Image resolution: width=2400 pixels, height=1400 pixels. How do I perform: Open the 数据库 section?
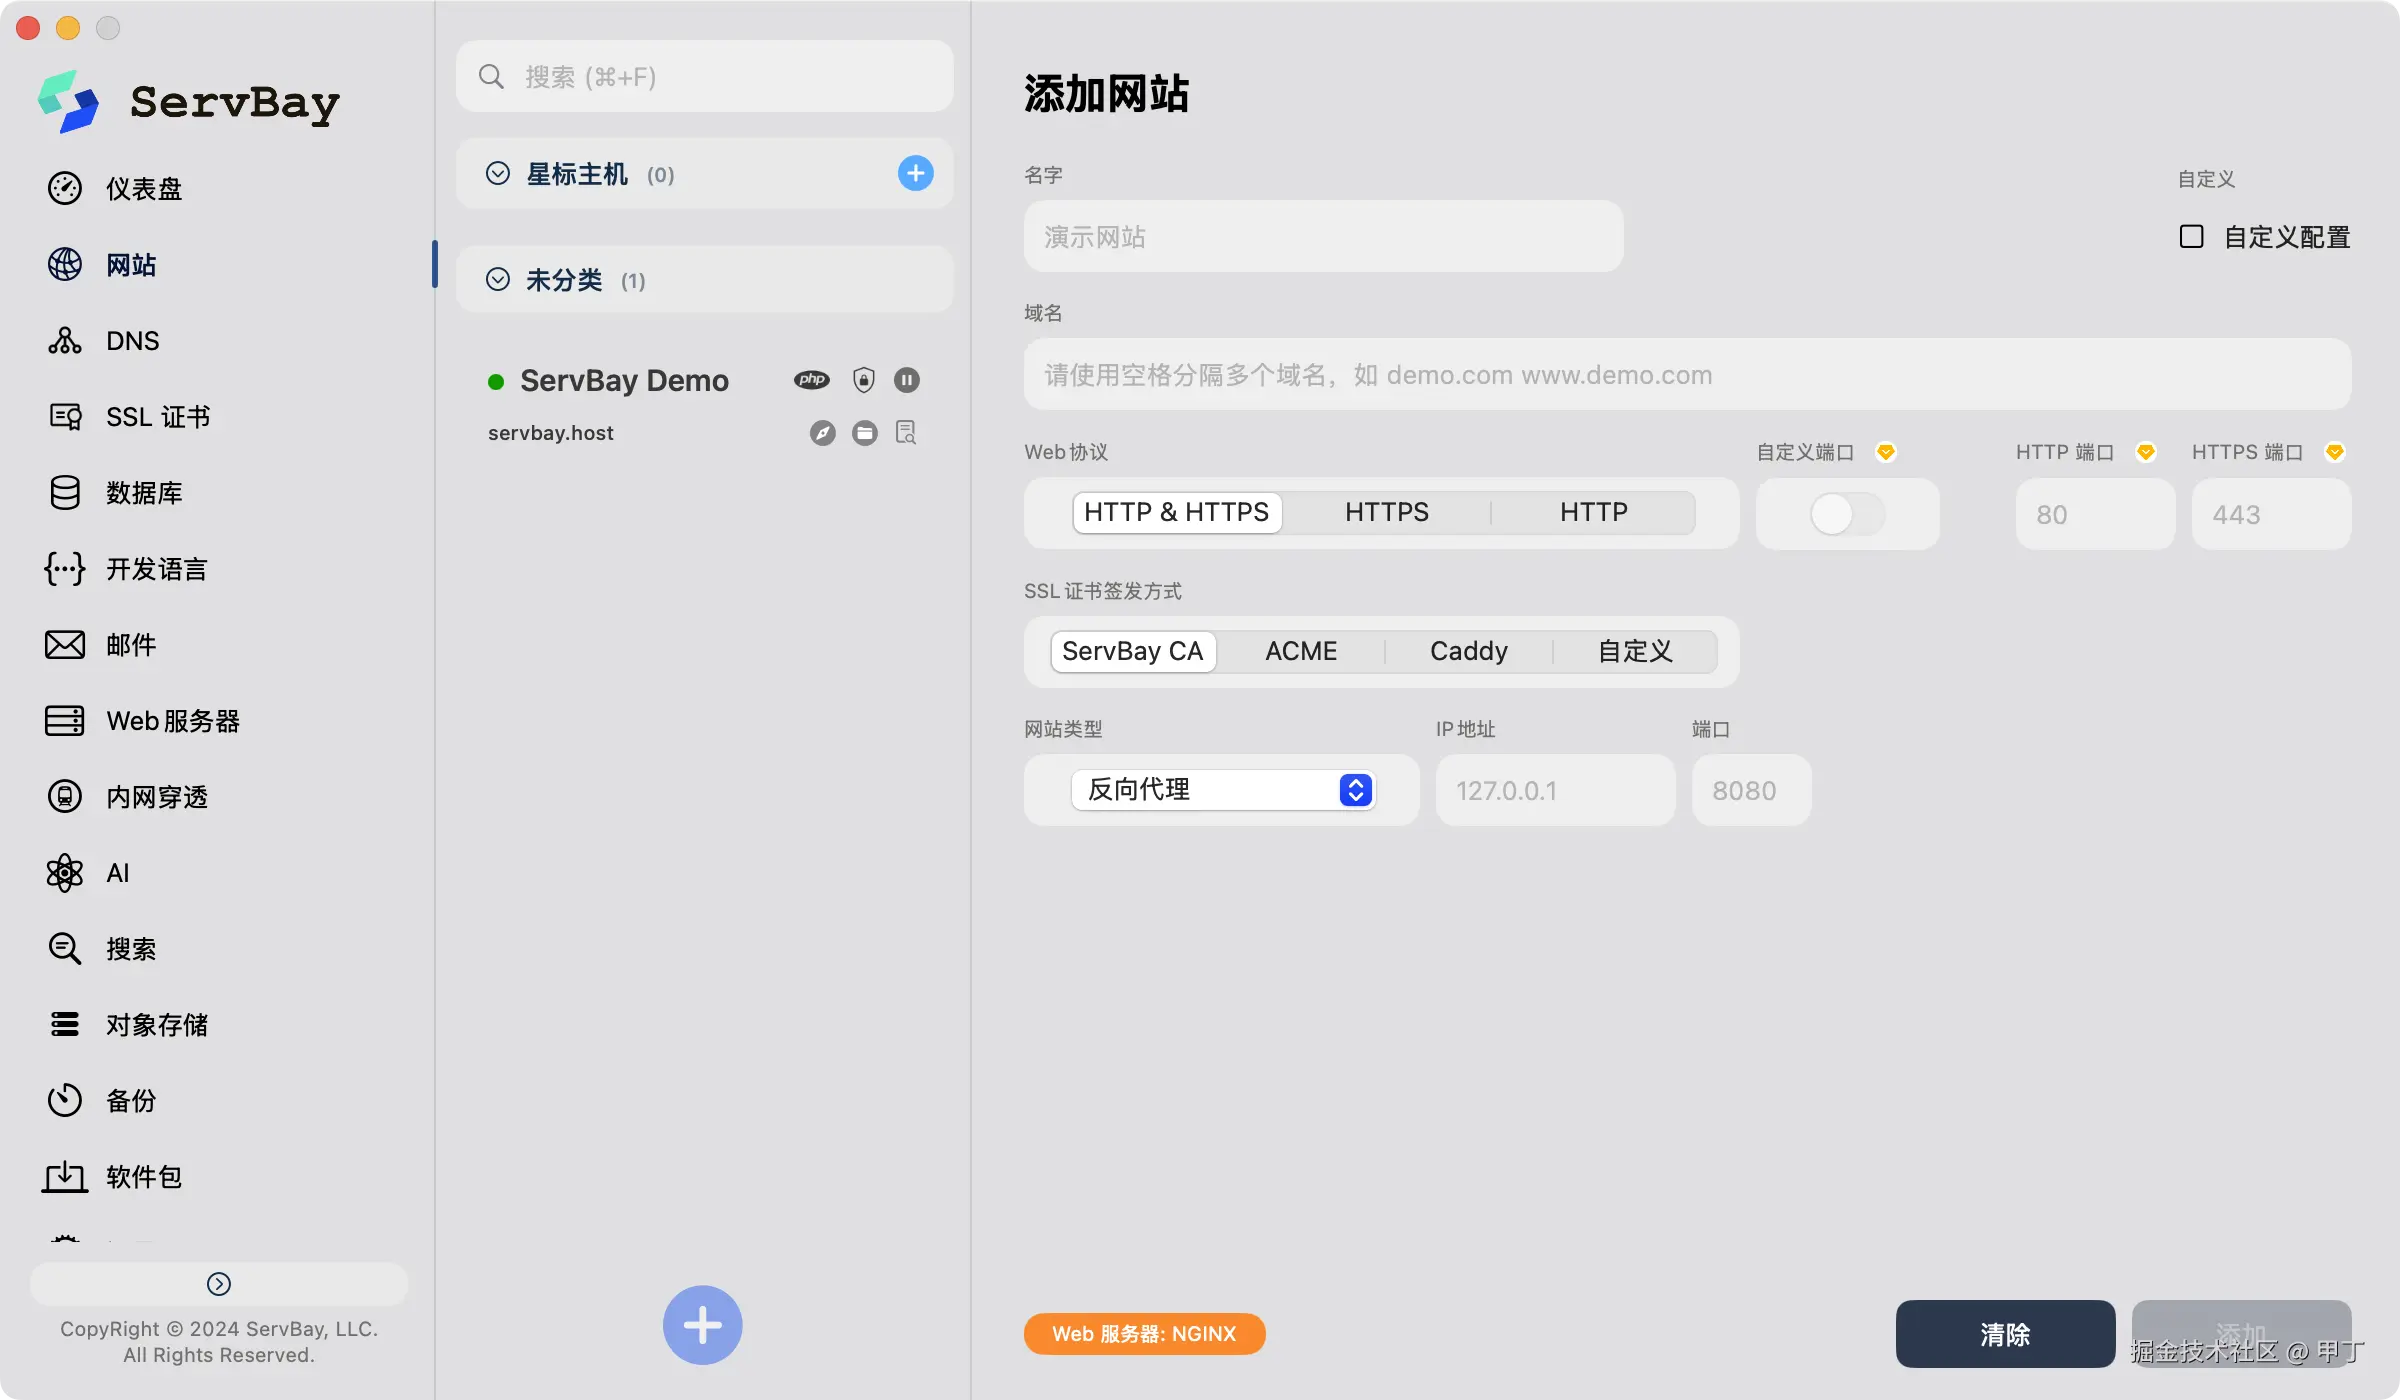tap(145, 492)
